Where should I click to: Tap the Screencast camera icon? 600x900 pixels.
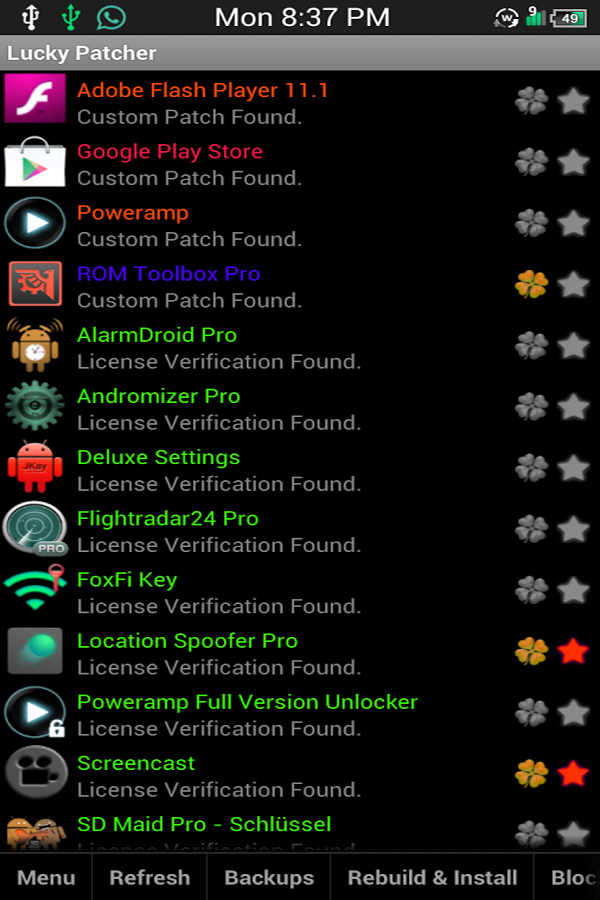36,772
